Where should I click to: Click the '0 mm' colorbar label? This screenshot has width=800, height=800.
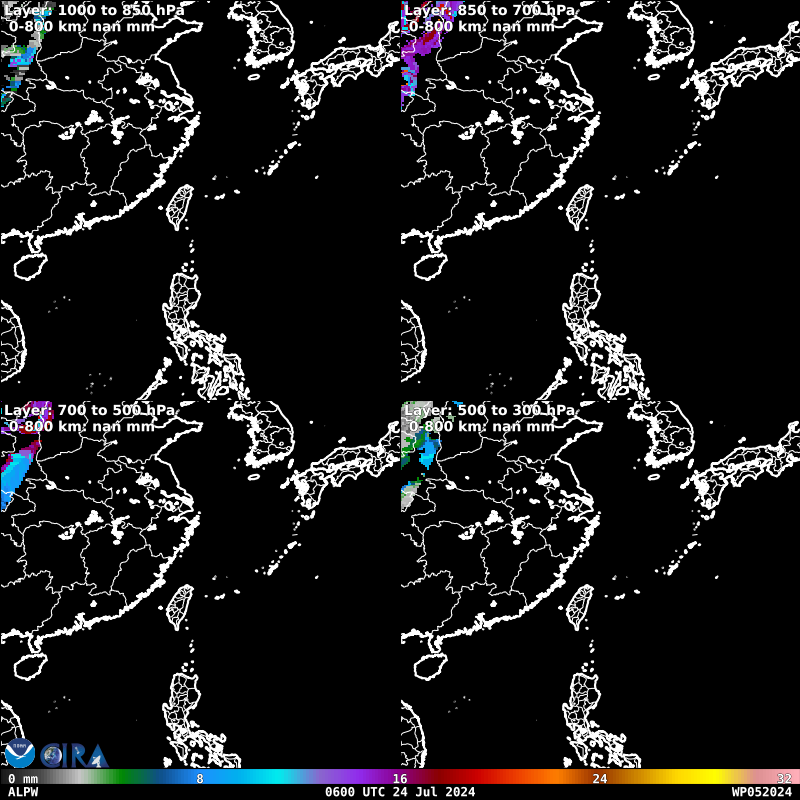23,779
